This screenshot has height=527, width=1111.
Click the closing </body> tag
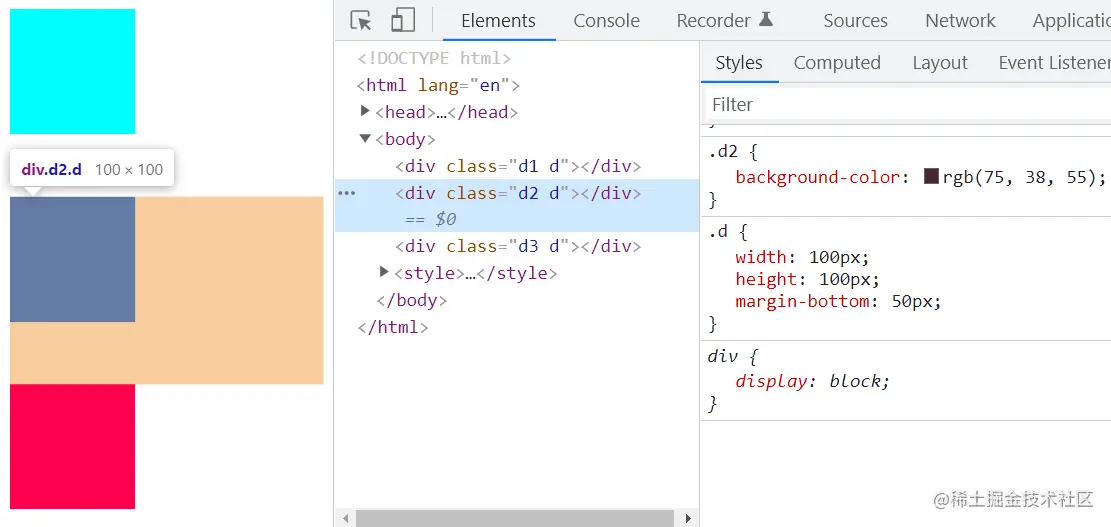(412, 300)
